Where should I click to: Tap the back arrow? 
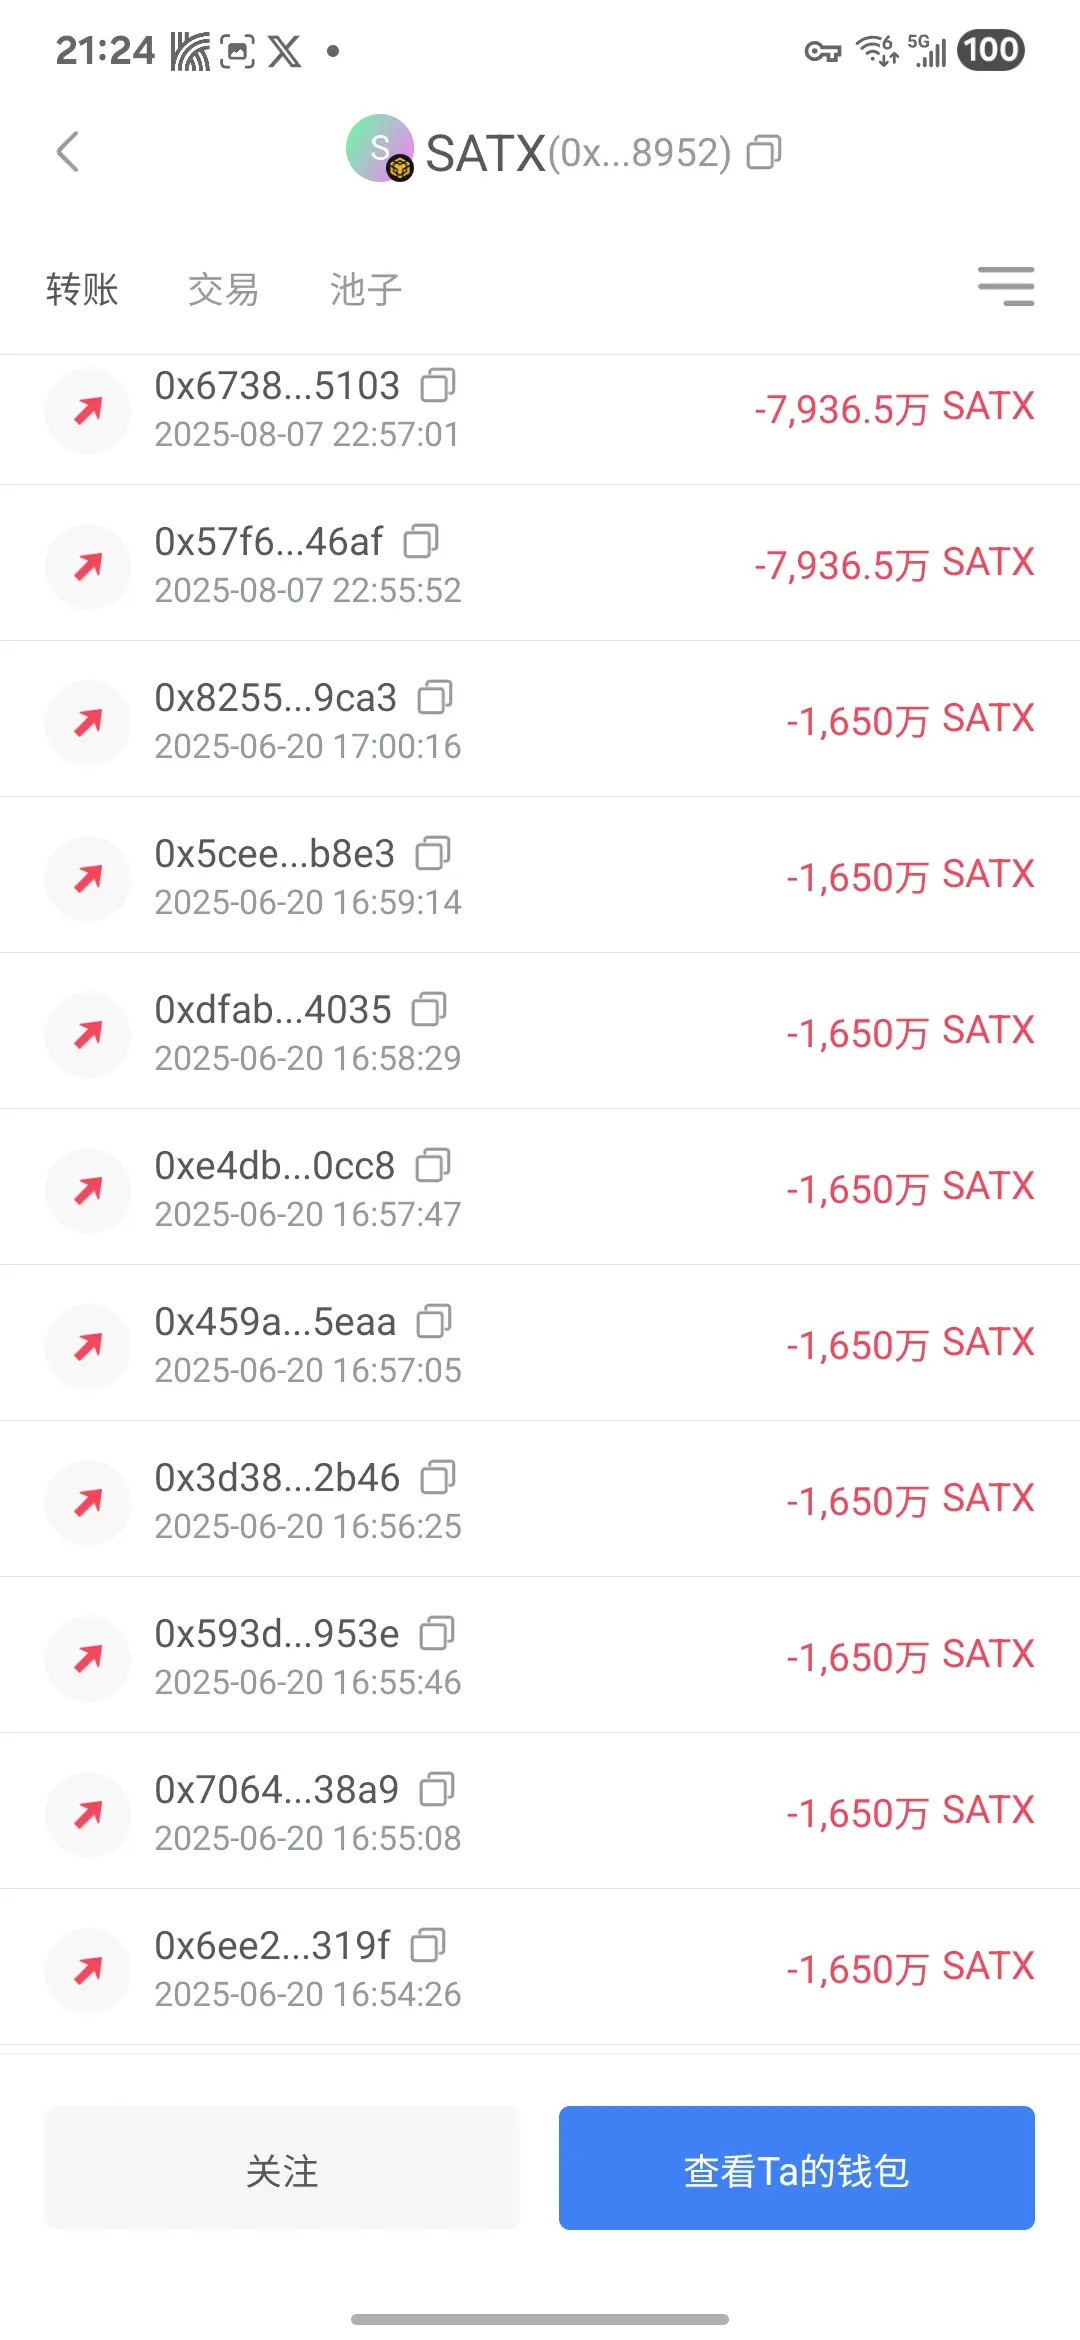(67, 152)
